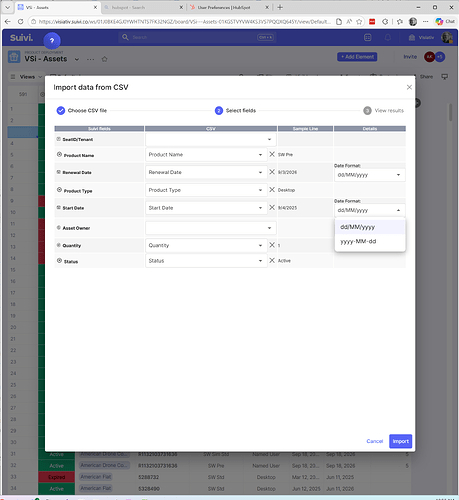The width and height of the screenshot is (459, 500).
Task: Click the browser extensions icon
Action: [385, 22]
